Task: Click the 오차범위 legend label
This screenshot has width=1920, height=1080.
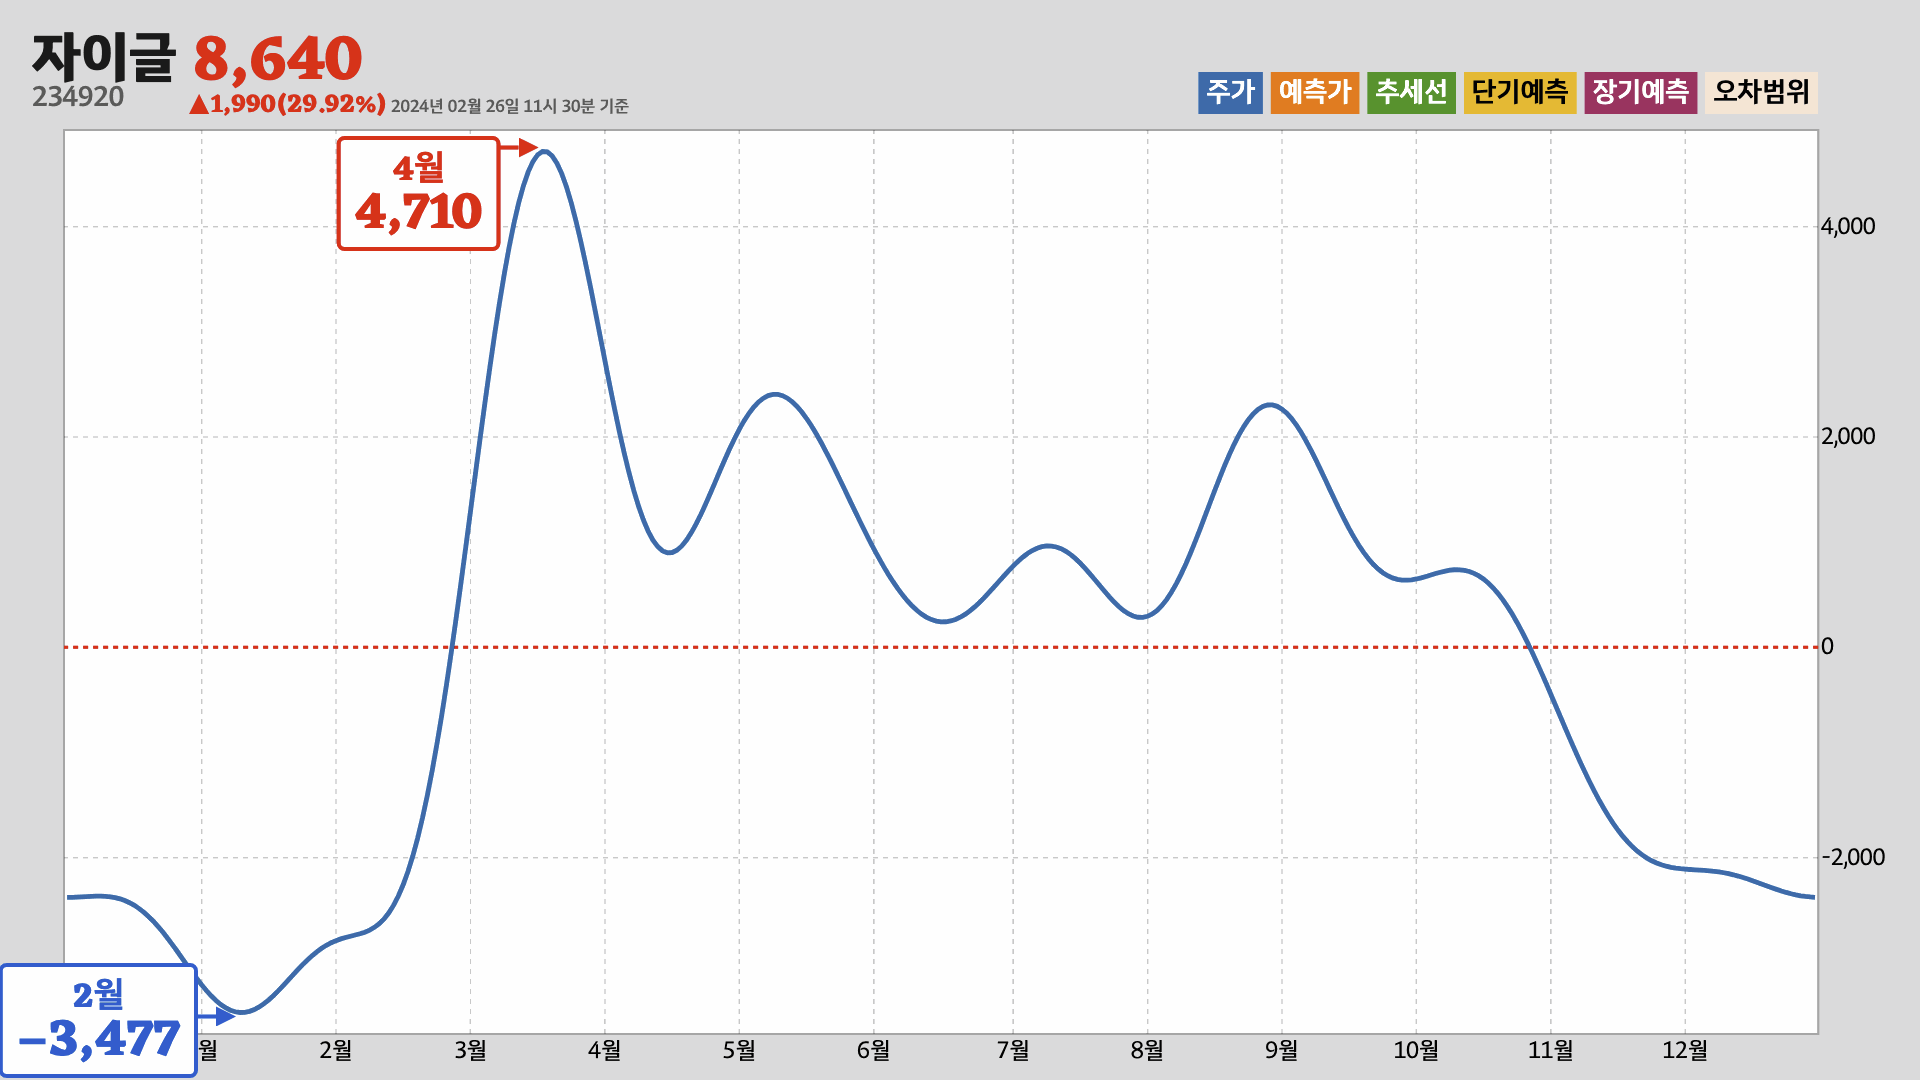Action: pos(1761,93)
